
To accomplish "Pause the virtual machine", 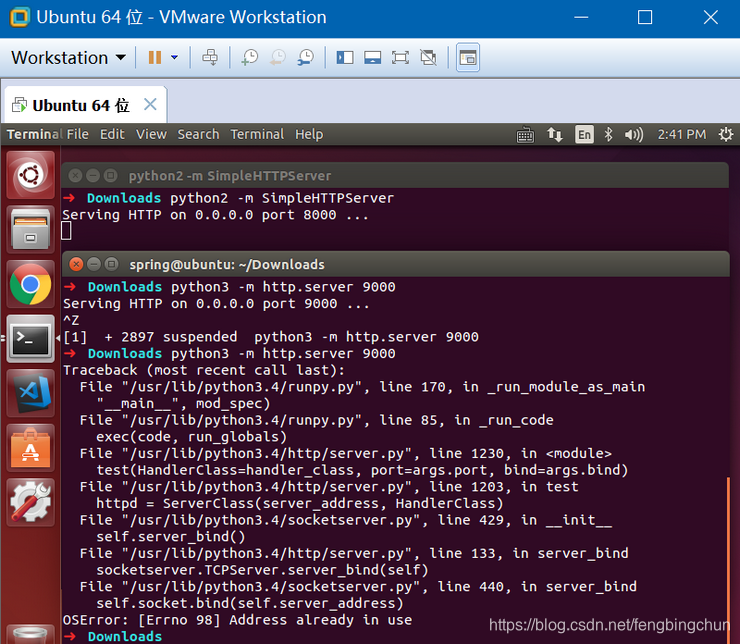I will point(155,58).
